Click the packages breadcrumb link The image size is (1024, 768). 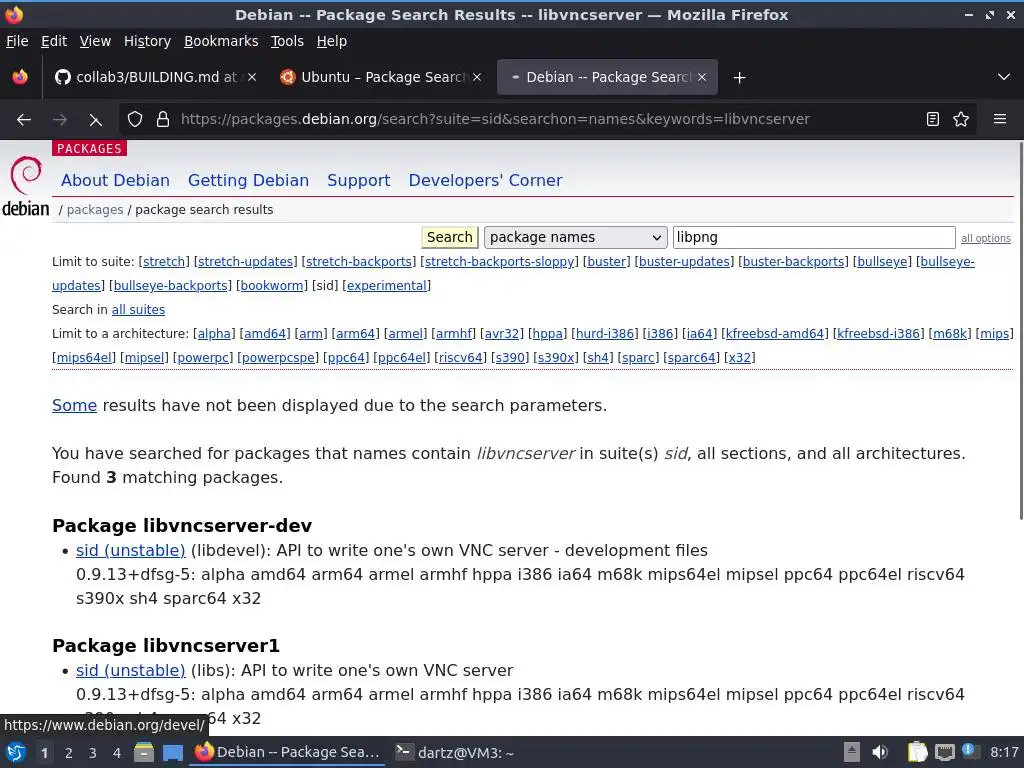[x=95, y=210]
